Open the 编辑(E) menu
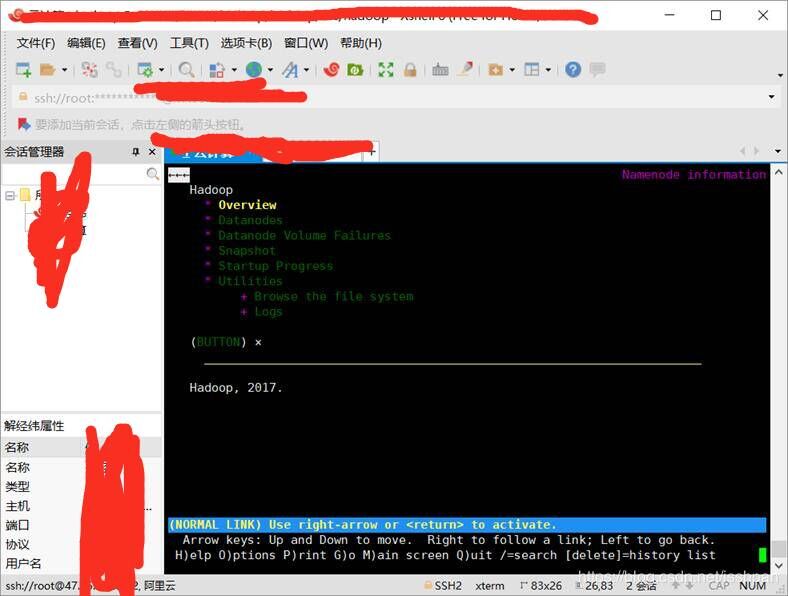The width and height of the screenshot is (788, 596). [x=86, y=43]
